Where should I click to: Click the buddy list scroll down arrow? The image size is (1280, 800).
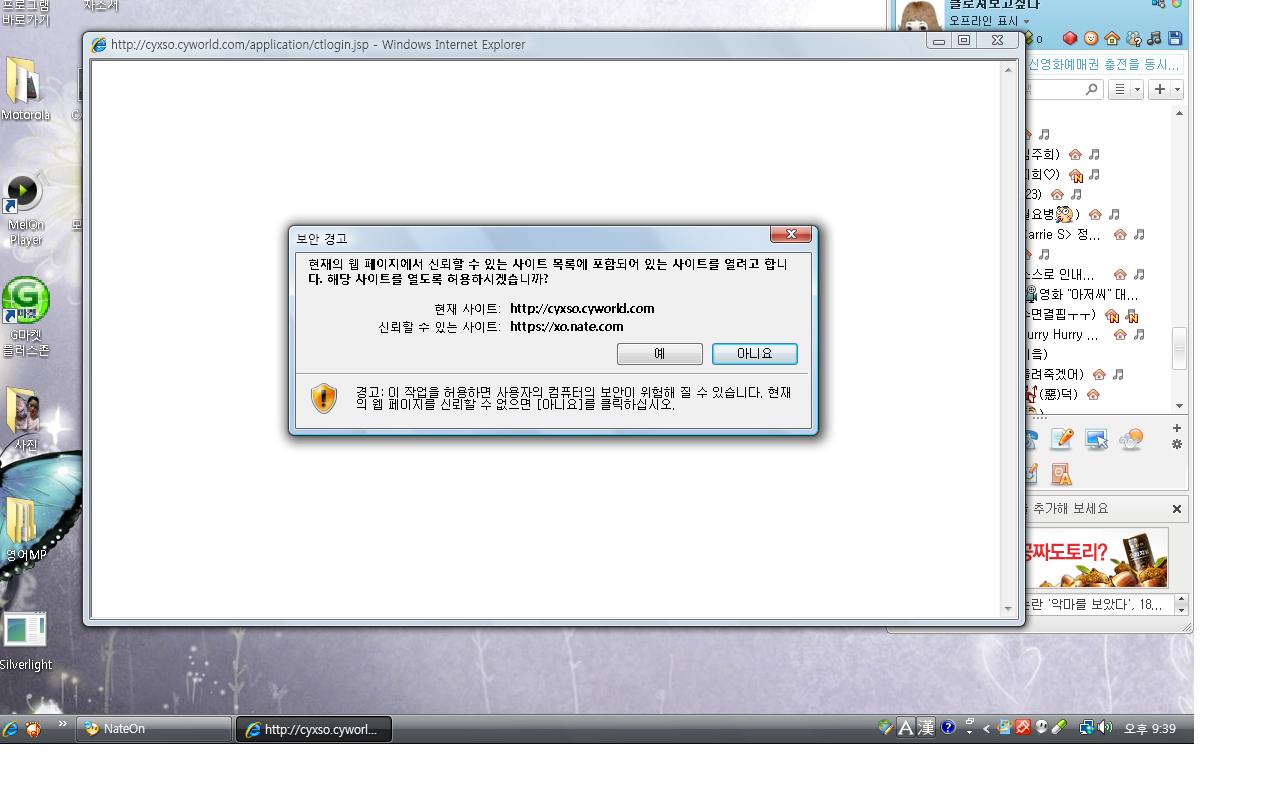tap(1179, 405)
